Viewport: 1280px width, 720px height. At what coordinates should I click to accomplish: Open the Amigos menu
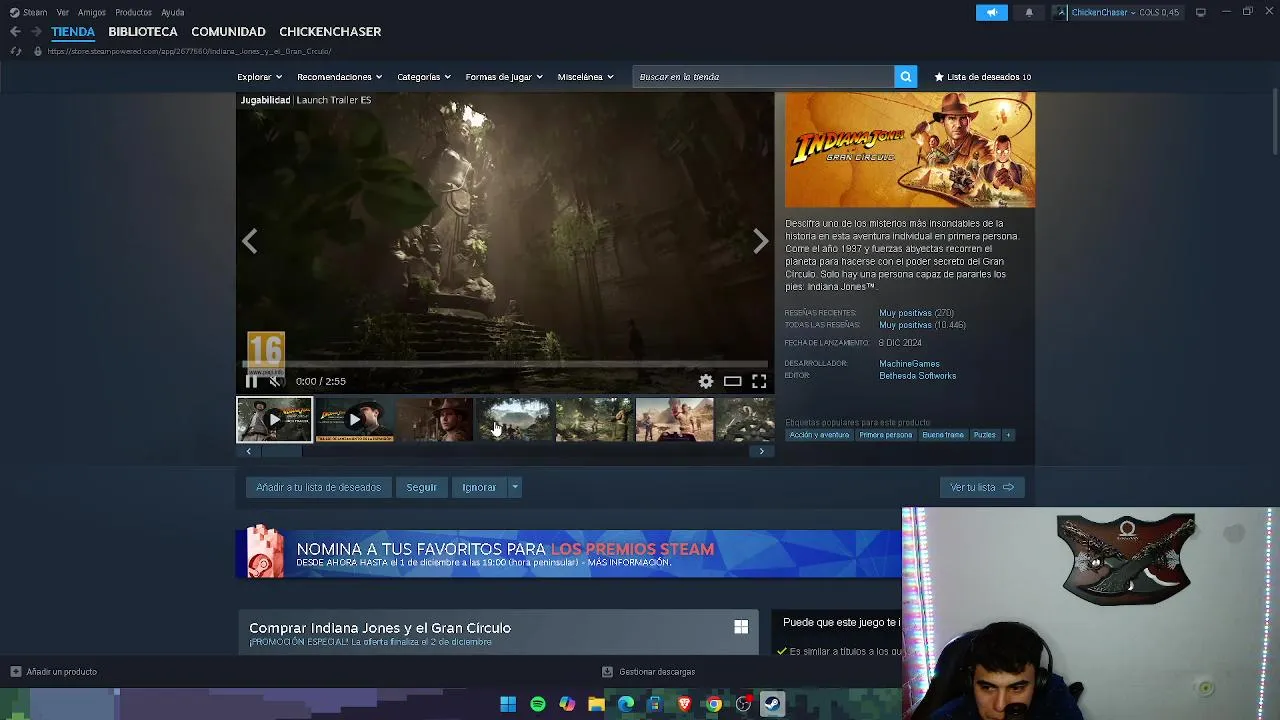(92, 12)
